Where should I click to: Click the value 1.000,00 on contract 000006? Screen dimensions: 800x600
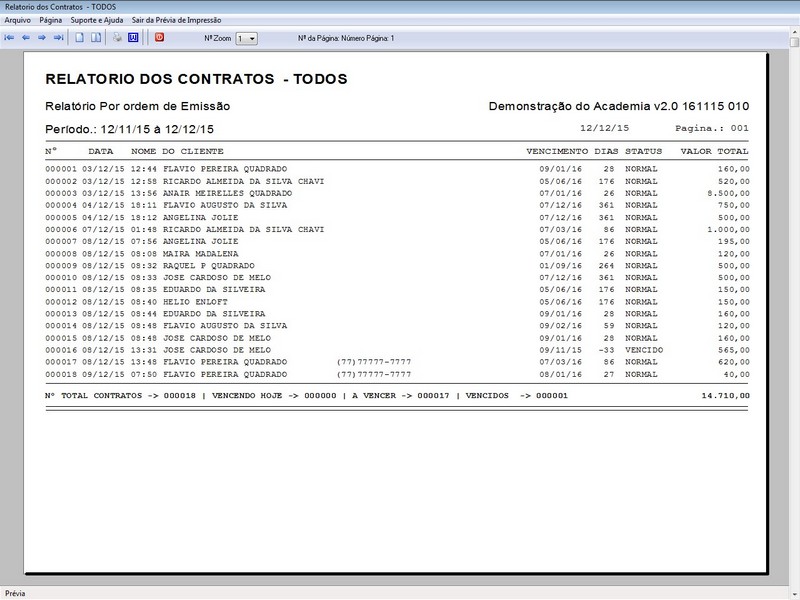[x=728, y=230]
